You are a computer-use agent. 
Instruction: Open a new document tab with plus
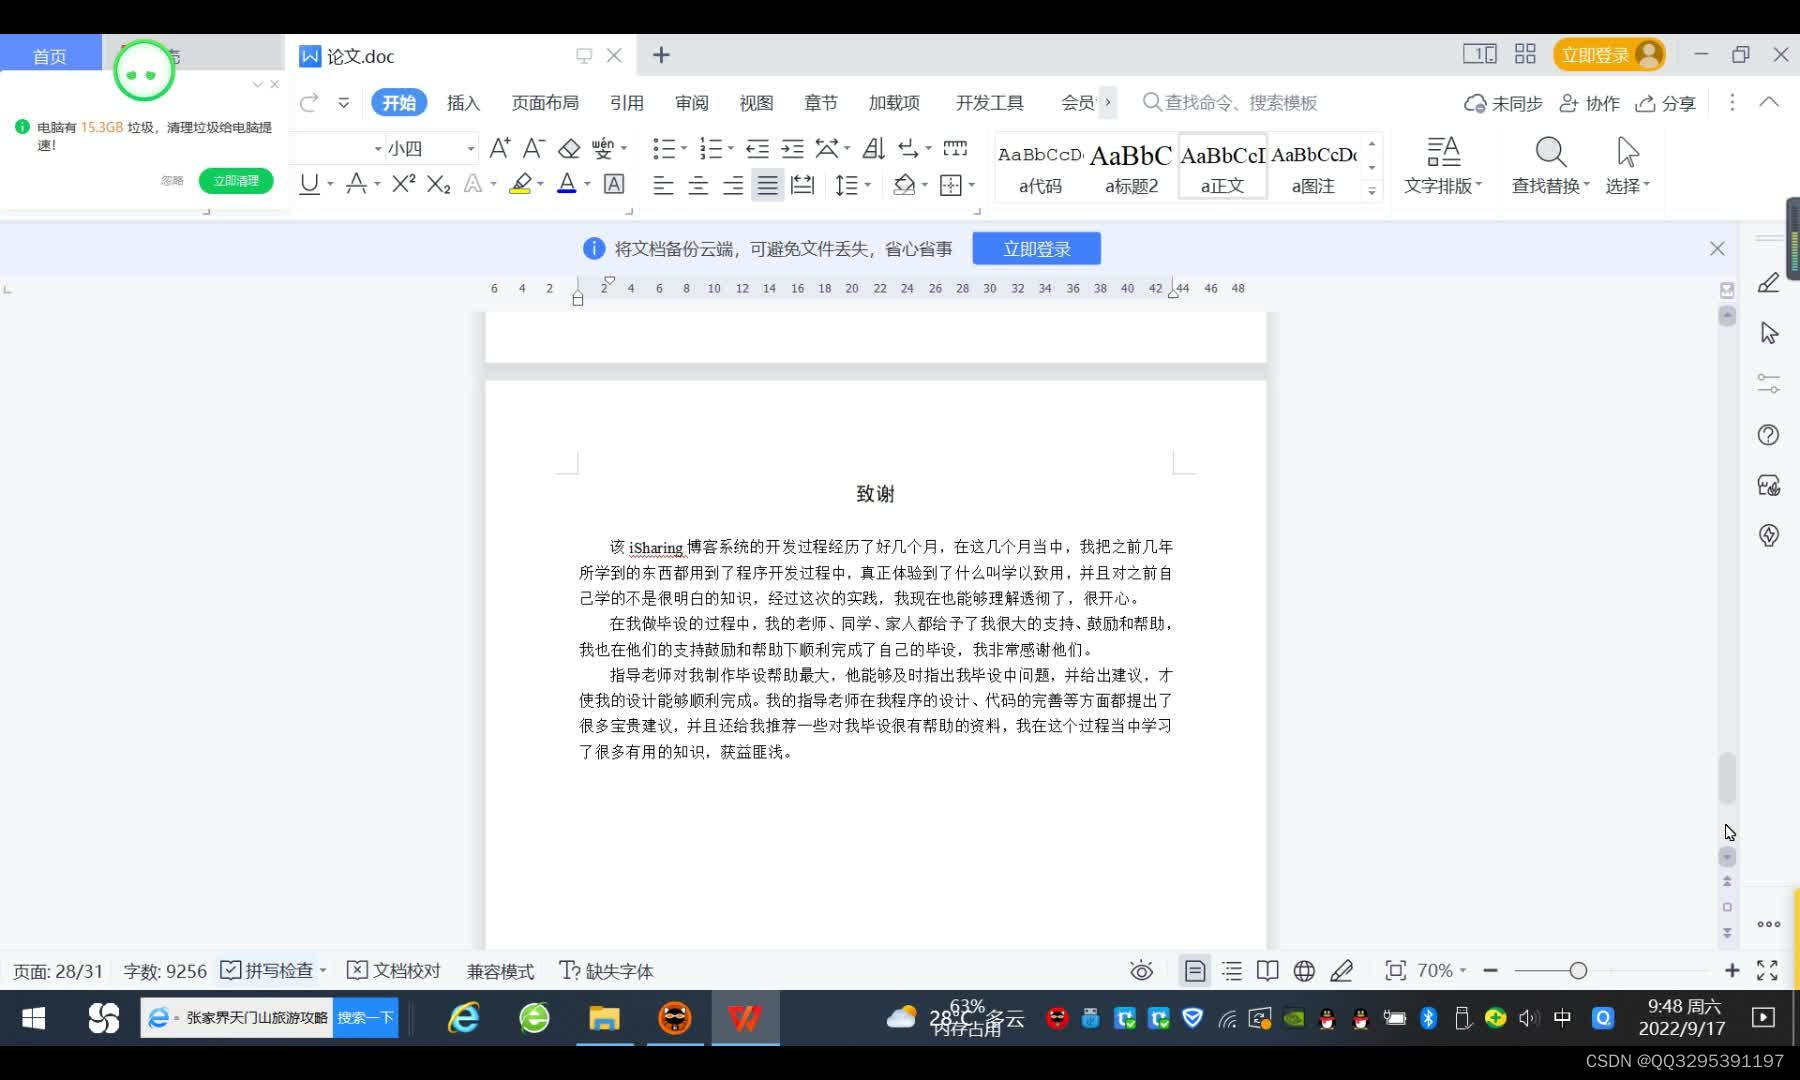tap(661, 55)
